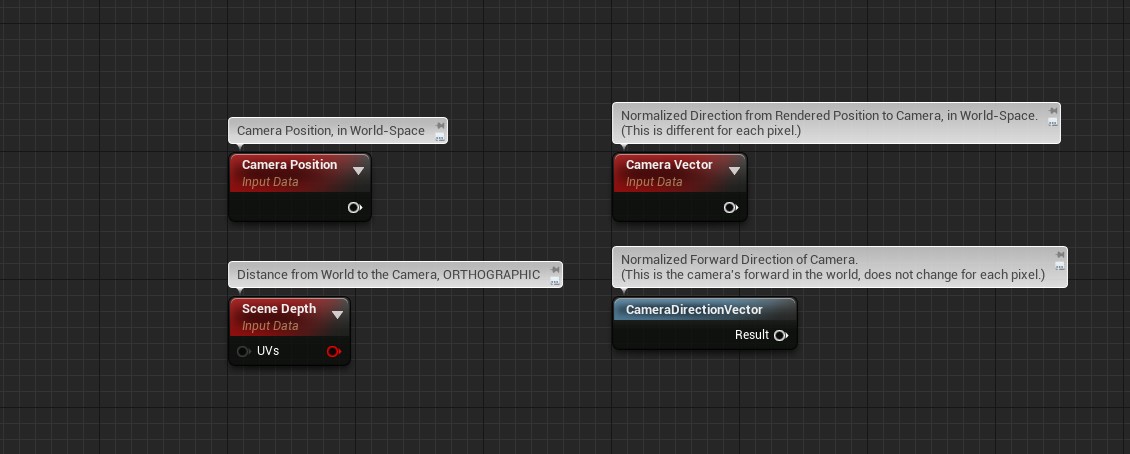The image size is (1130, 454).
Task: Click the CameraDirectionVector Result output pin
Action: [780, 335]
